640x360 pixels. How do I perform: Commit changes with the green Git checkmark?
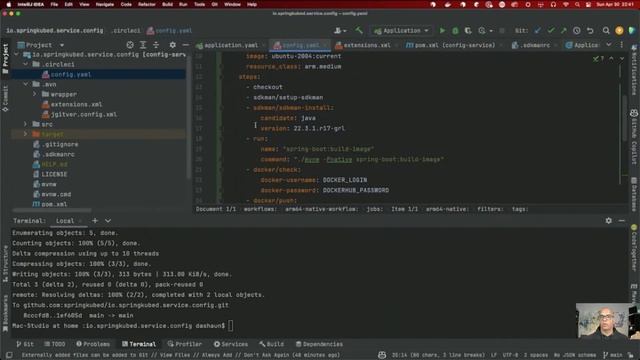[x=551, y=31]
